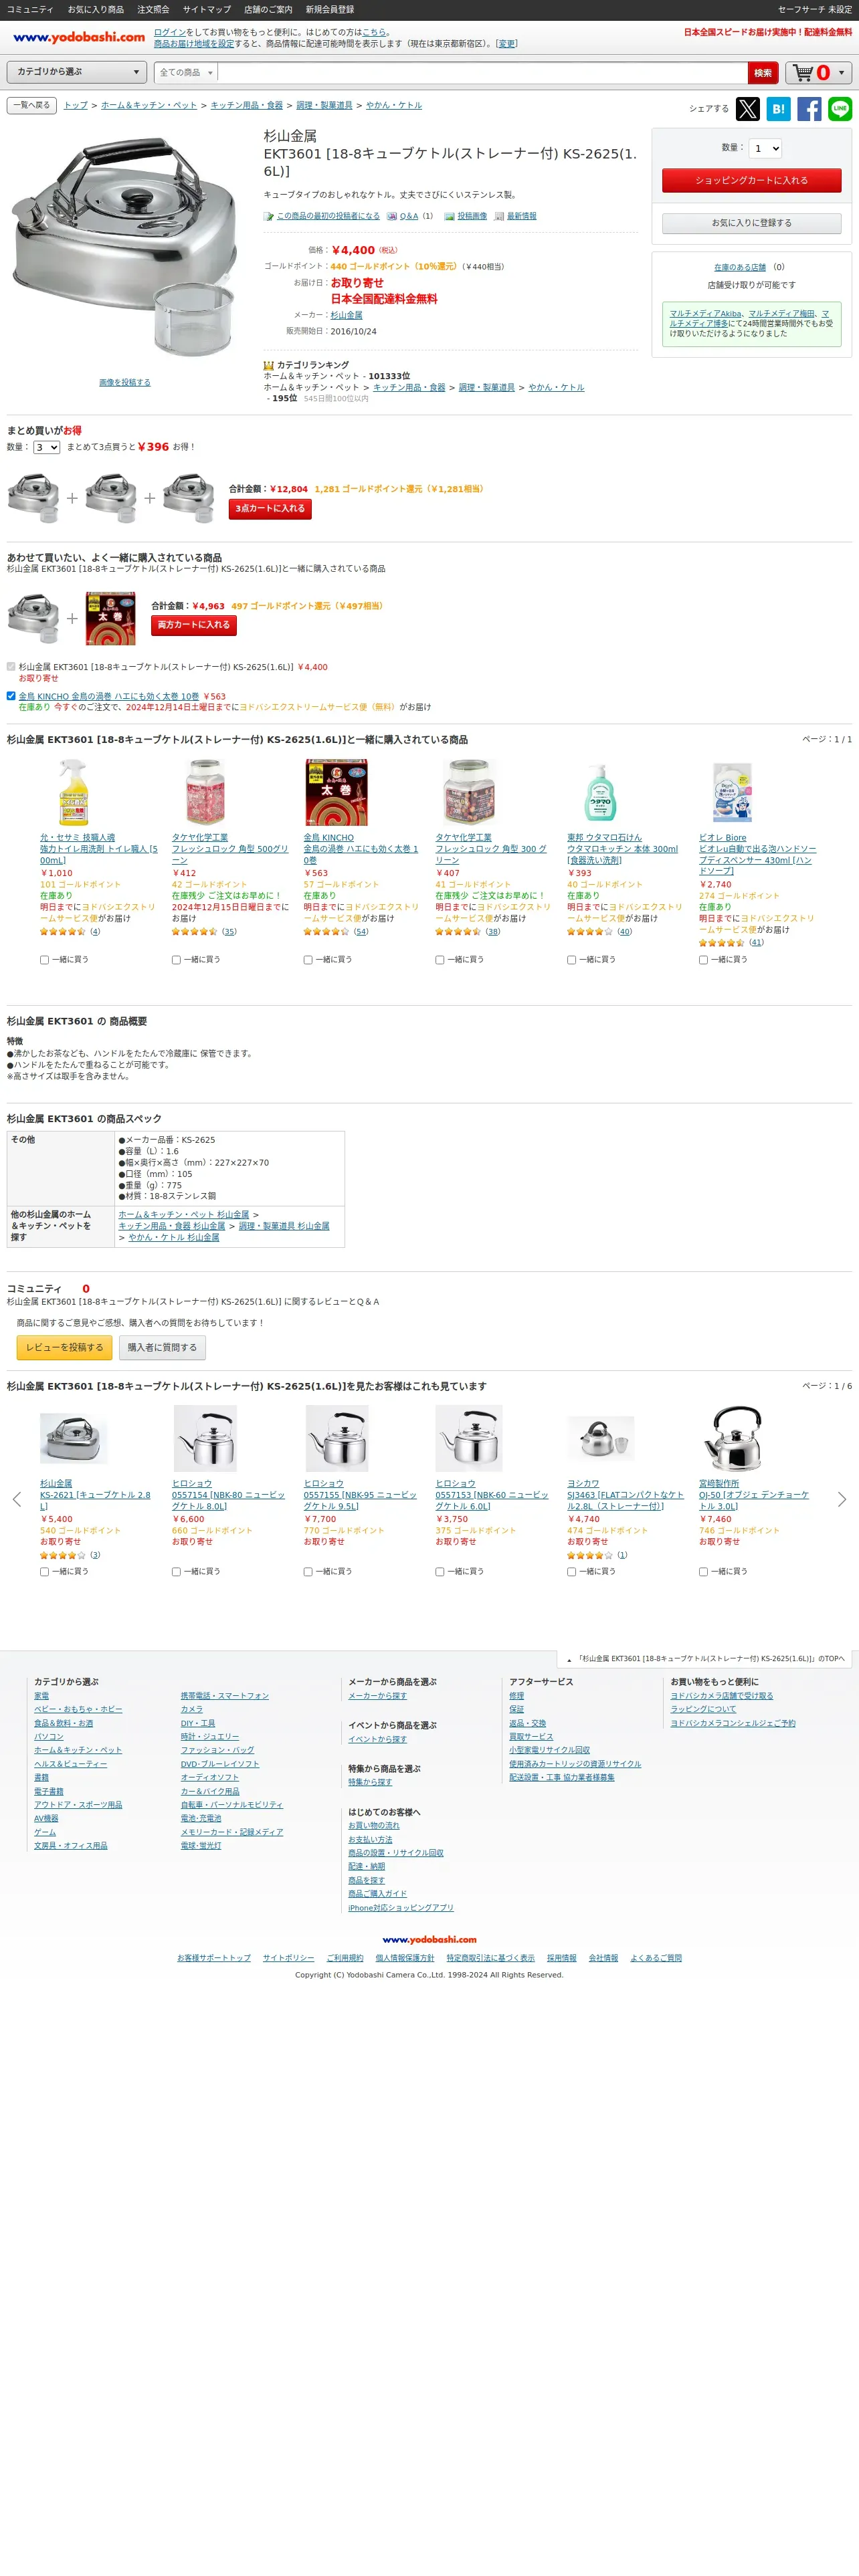Click the red 'ショッピングカートに入れる' button
The image size is (859, 2576).
751,180
